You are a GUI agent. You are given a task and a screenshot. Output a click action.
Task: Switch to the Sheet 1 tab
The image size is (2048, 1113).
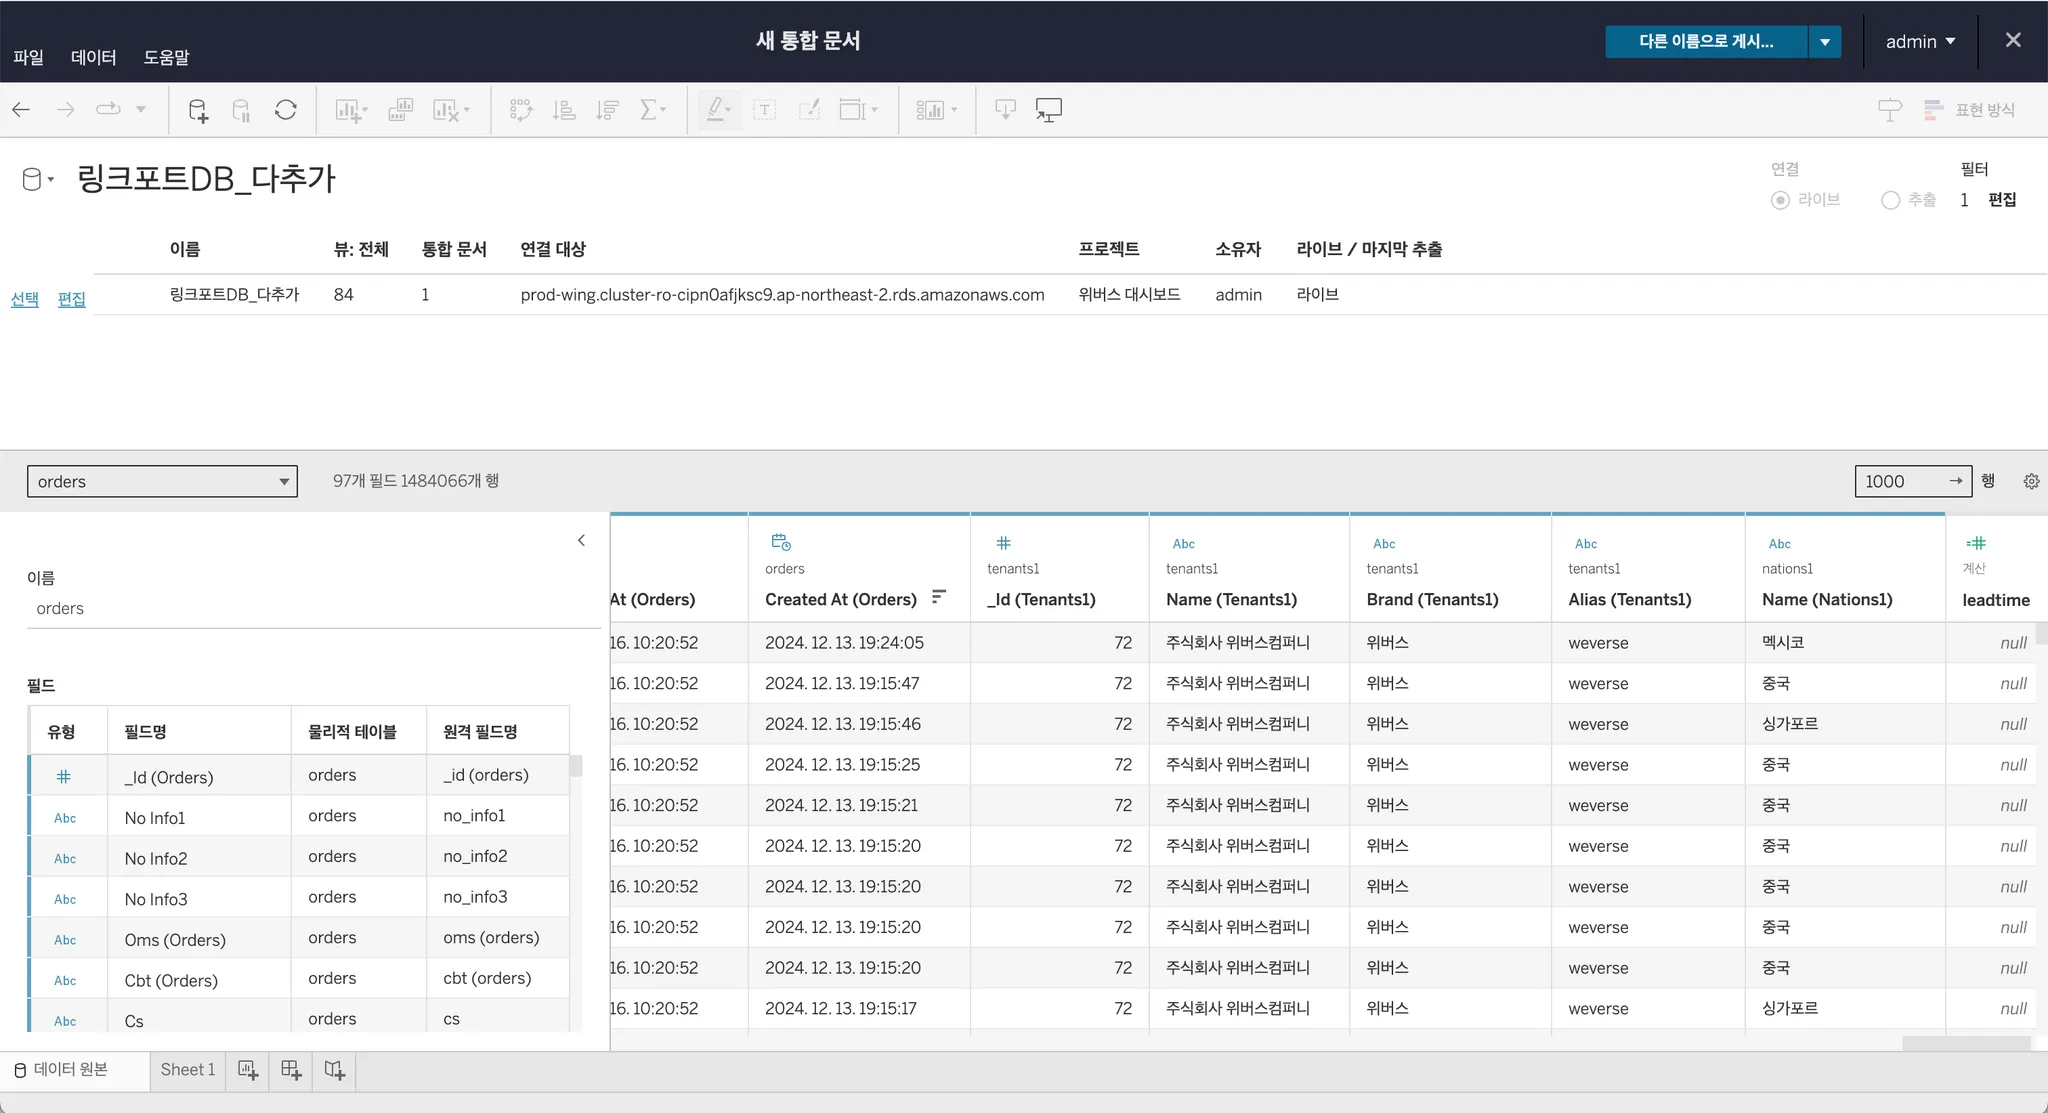188,1070
